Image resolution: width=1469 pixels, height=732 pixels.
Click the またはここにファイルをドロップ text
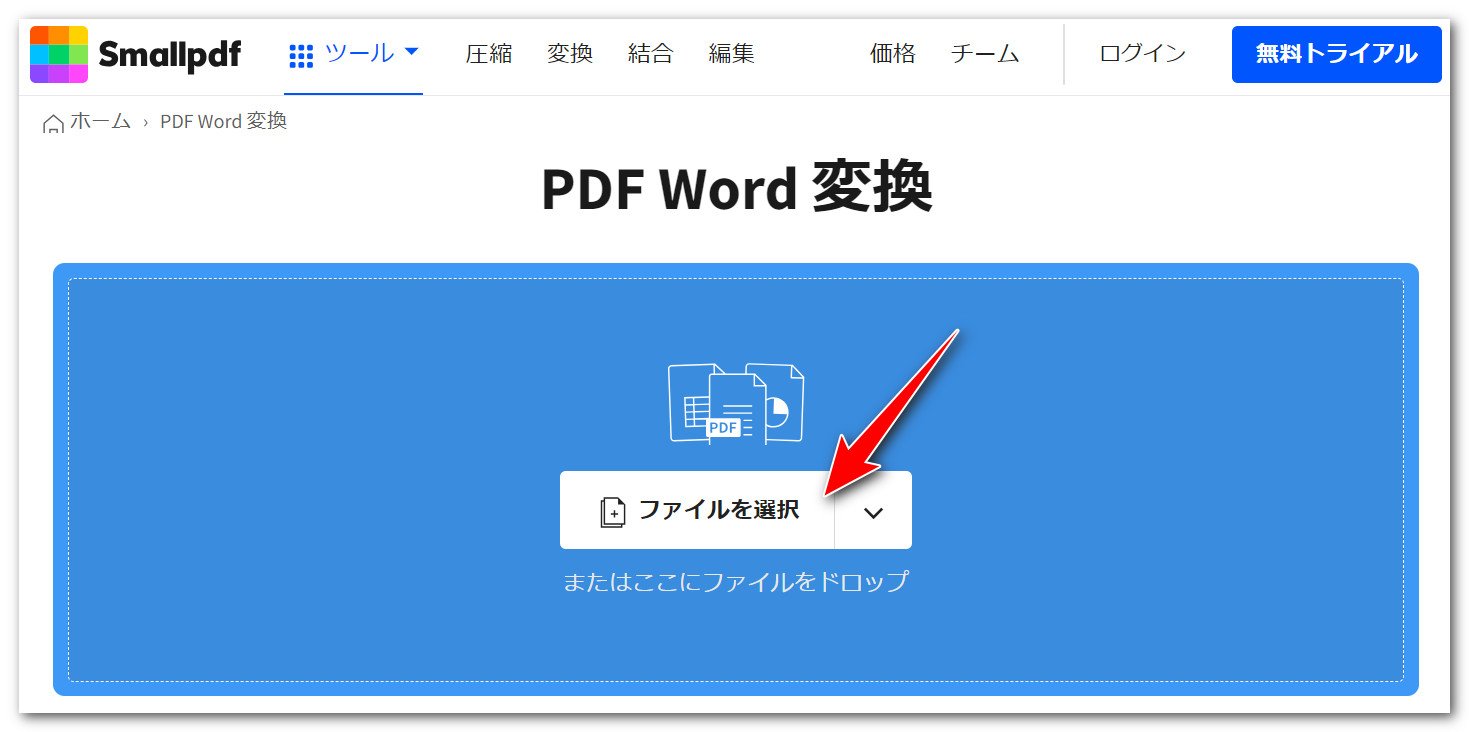[x=736, y=581]
